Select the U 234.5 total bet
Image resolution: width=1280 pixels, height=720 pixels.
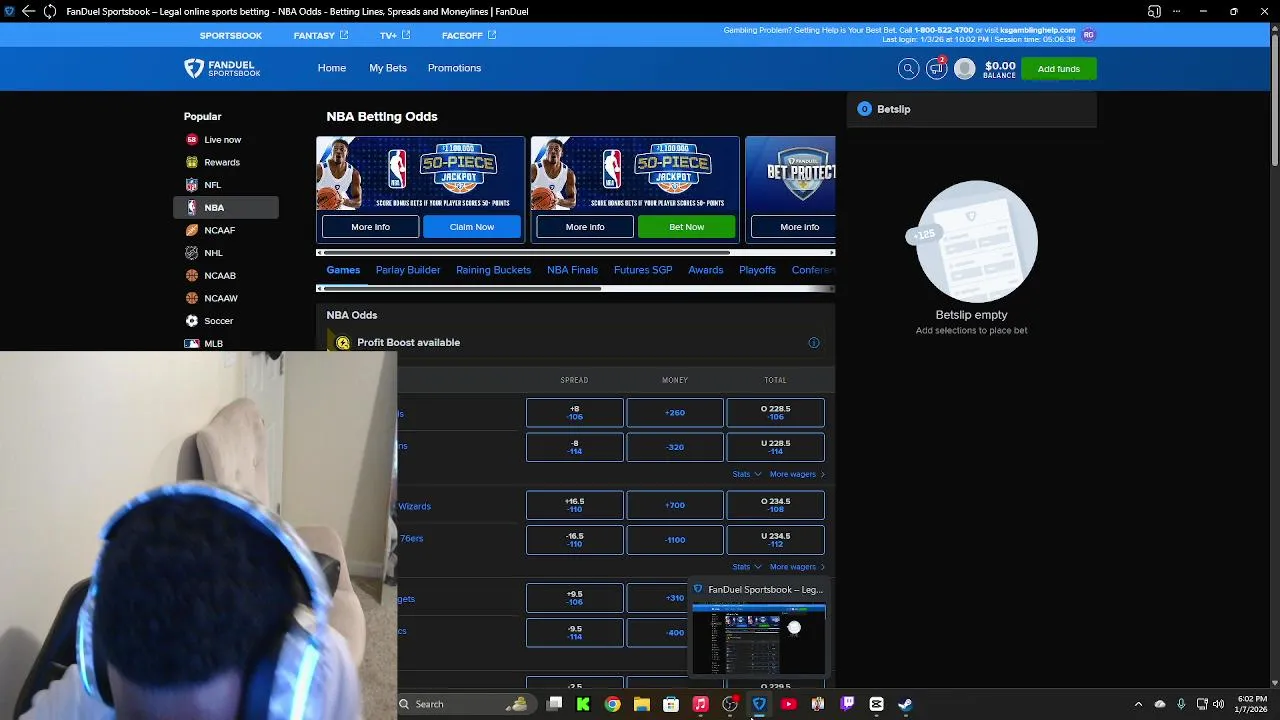[x=775, y=540]
